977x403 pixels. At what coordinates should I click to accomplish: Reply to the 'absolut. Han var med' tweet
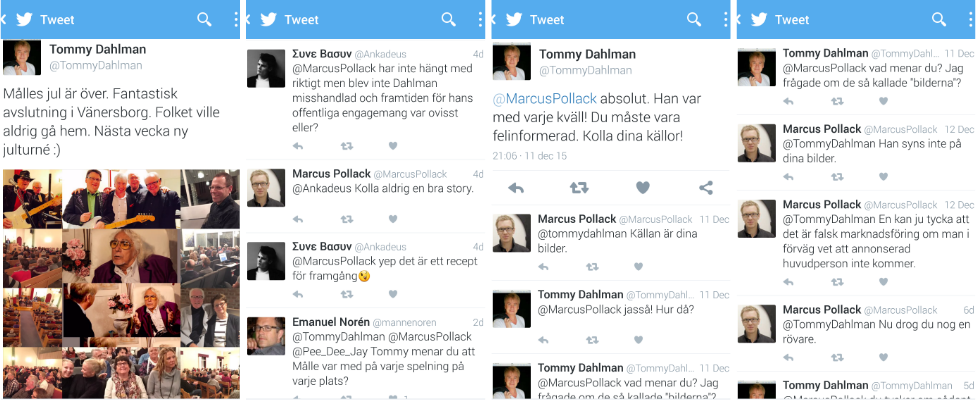516,188
